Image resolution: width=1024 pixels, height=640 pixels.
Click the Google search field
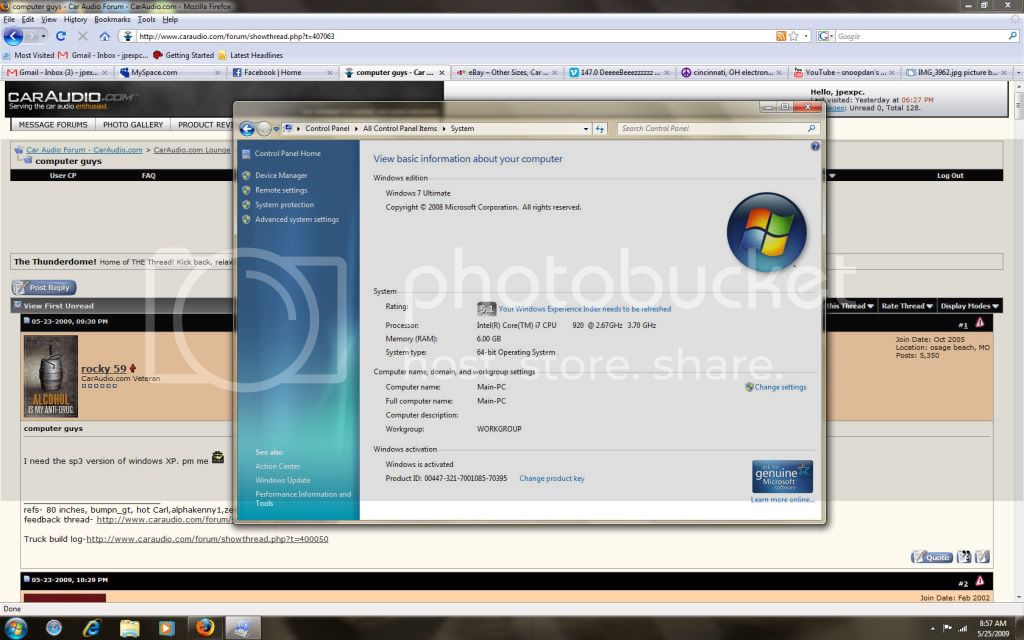coord(921,36)
